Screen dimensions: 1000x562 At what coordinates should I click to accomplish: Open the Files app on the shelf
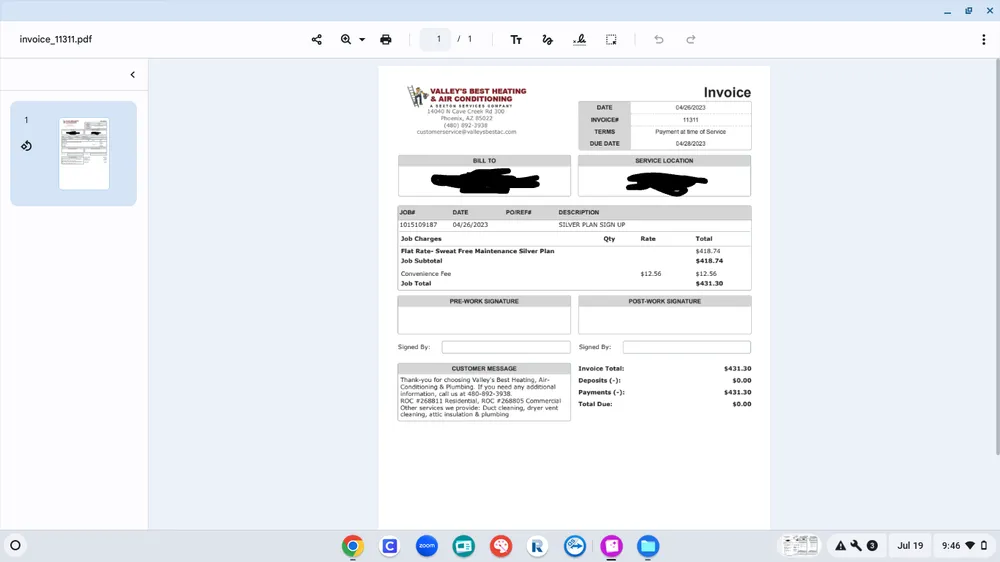[x=648, y=546]
